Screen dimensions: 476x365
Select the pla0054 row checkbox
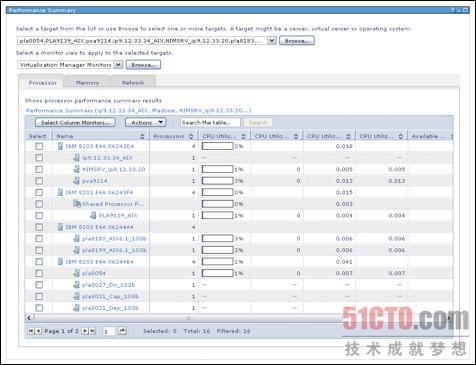(x=39, y=273)
